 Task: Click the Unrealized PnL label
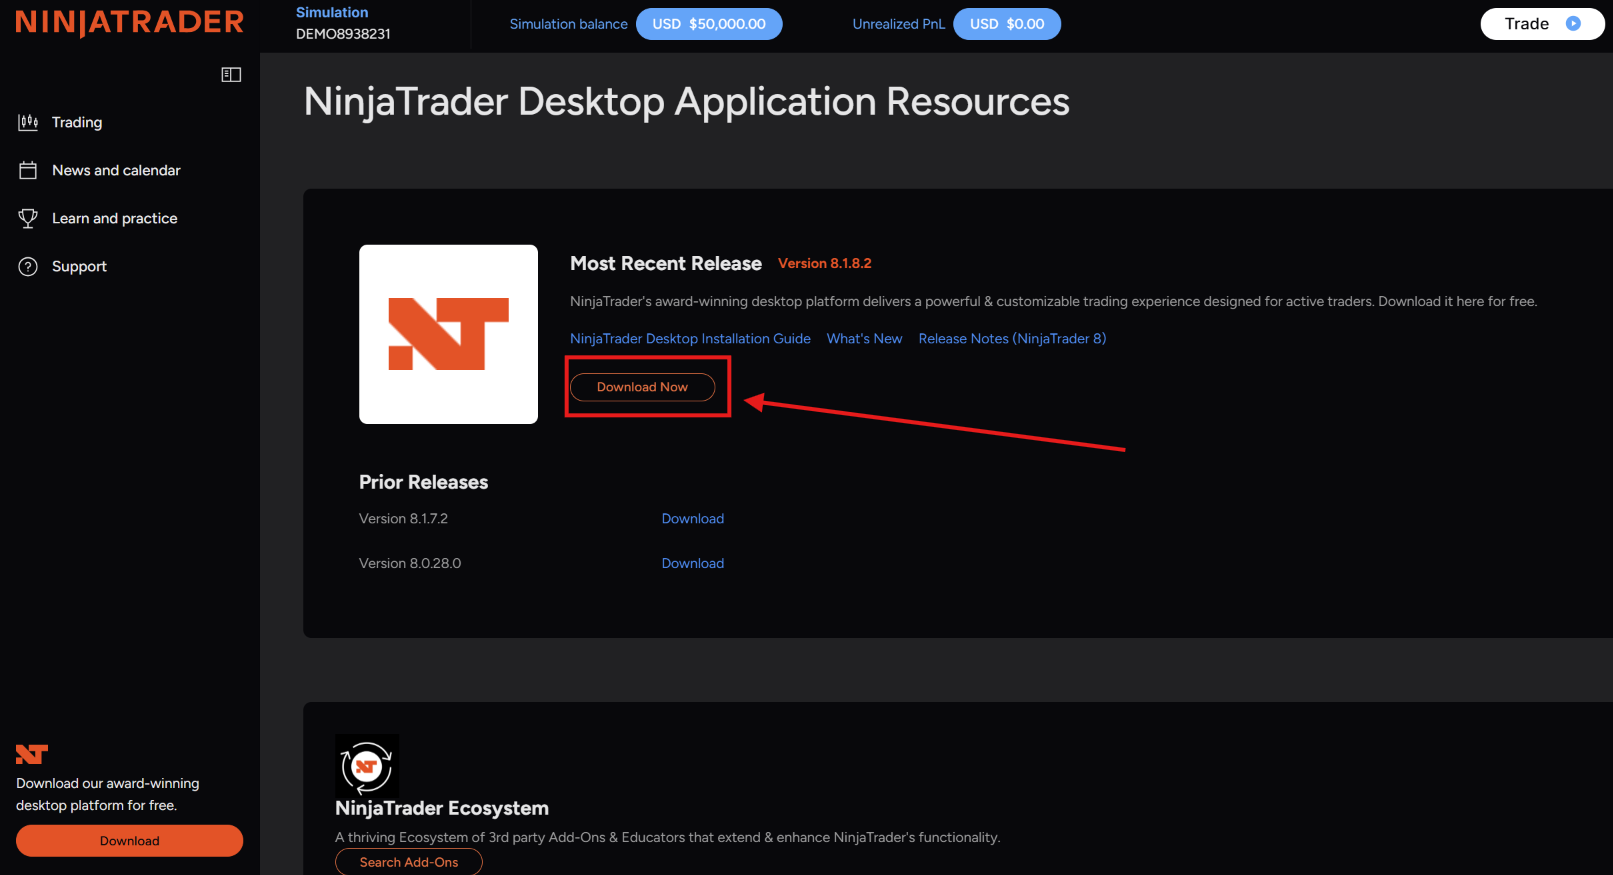[899, 24]
